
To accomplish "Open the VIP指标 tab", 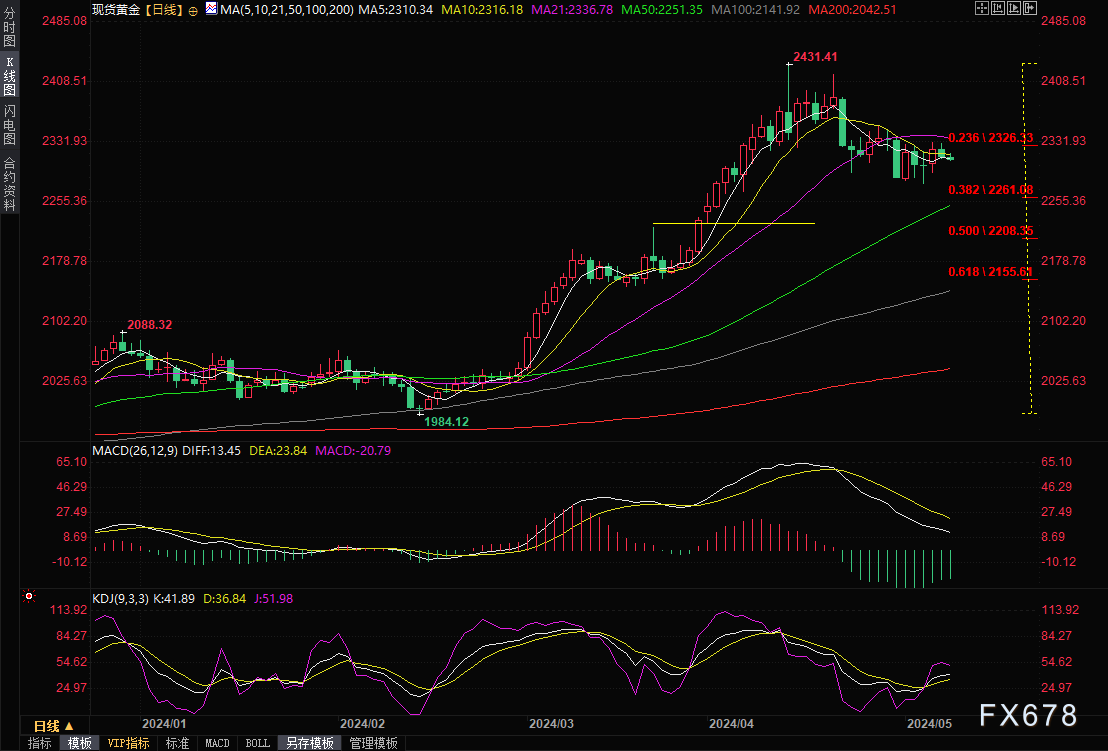I will (128, 743).
